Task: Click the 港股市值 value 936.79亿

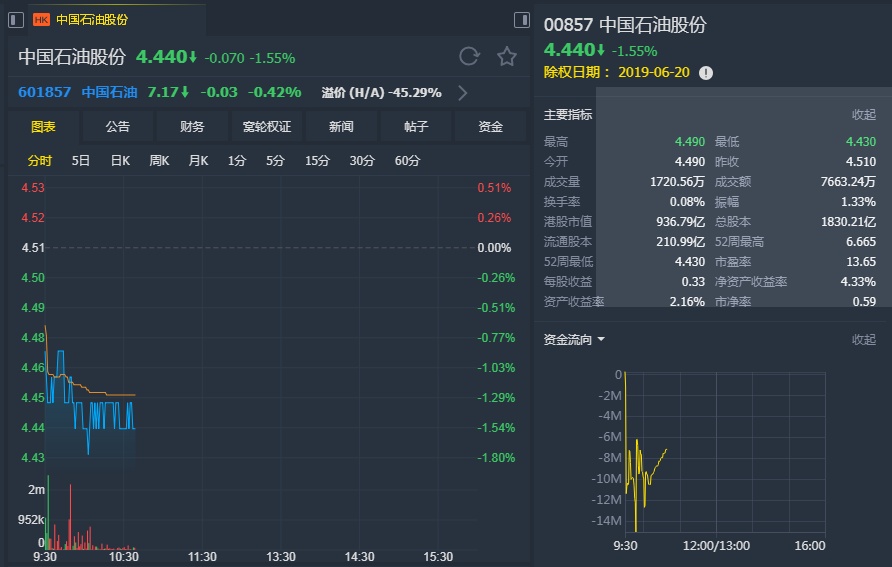Action: (x=680, y=221)
